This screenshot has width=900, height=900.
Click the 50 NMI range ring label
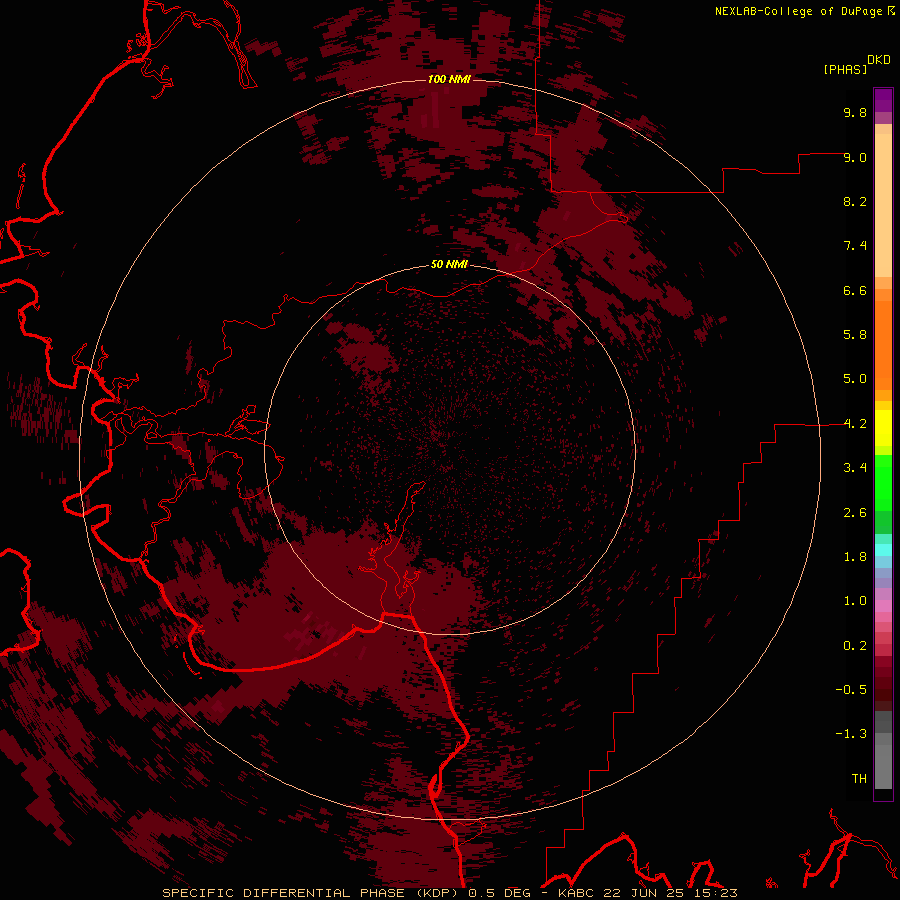(x=449, y=265)
